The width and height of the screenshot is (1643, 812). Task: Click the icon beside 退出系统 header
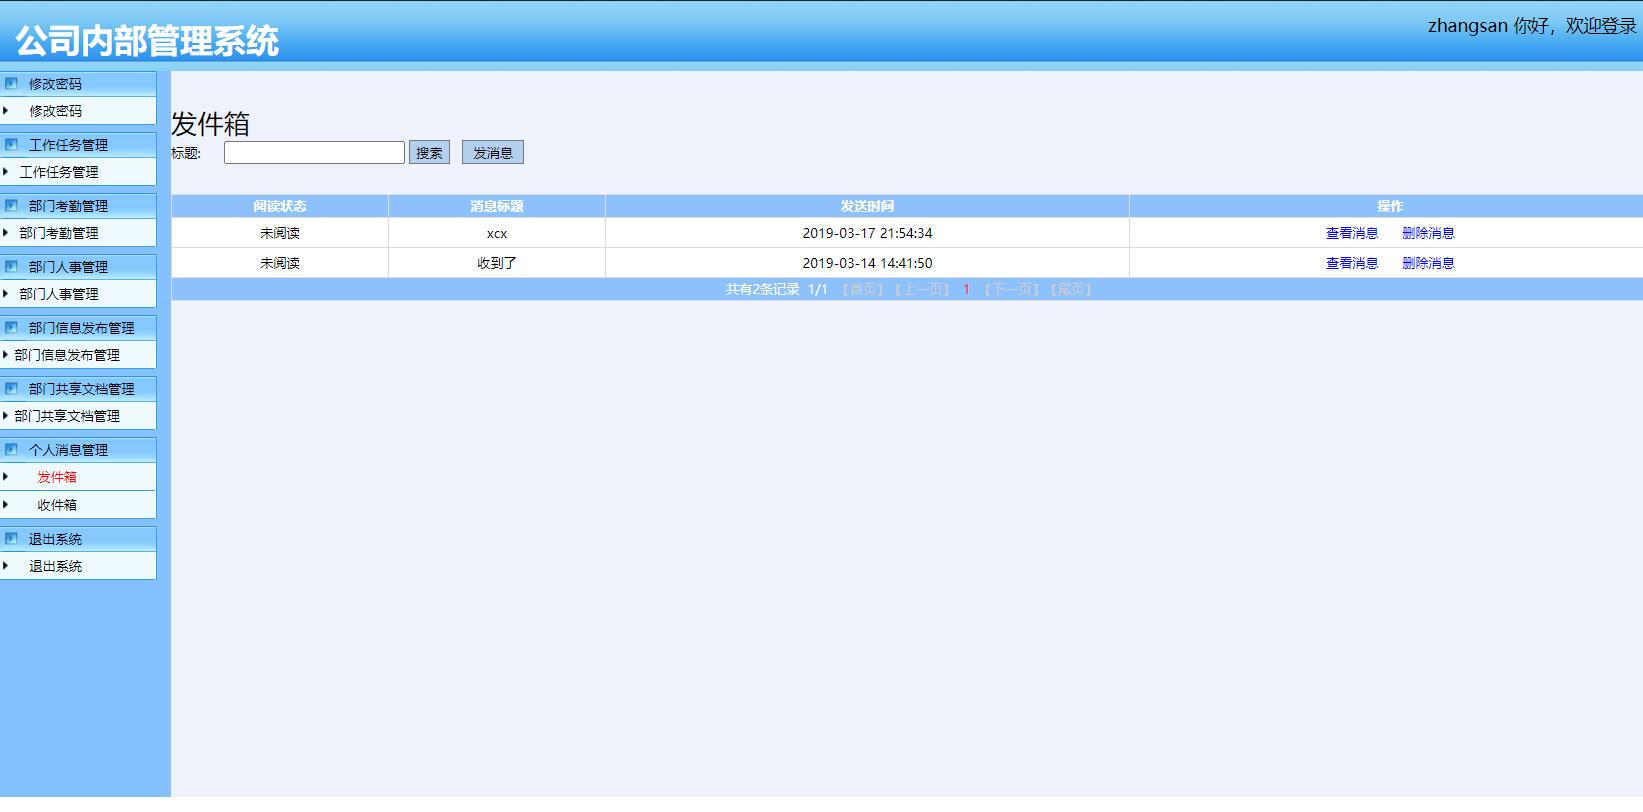tap(12, 539)
